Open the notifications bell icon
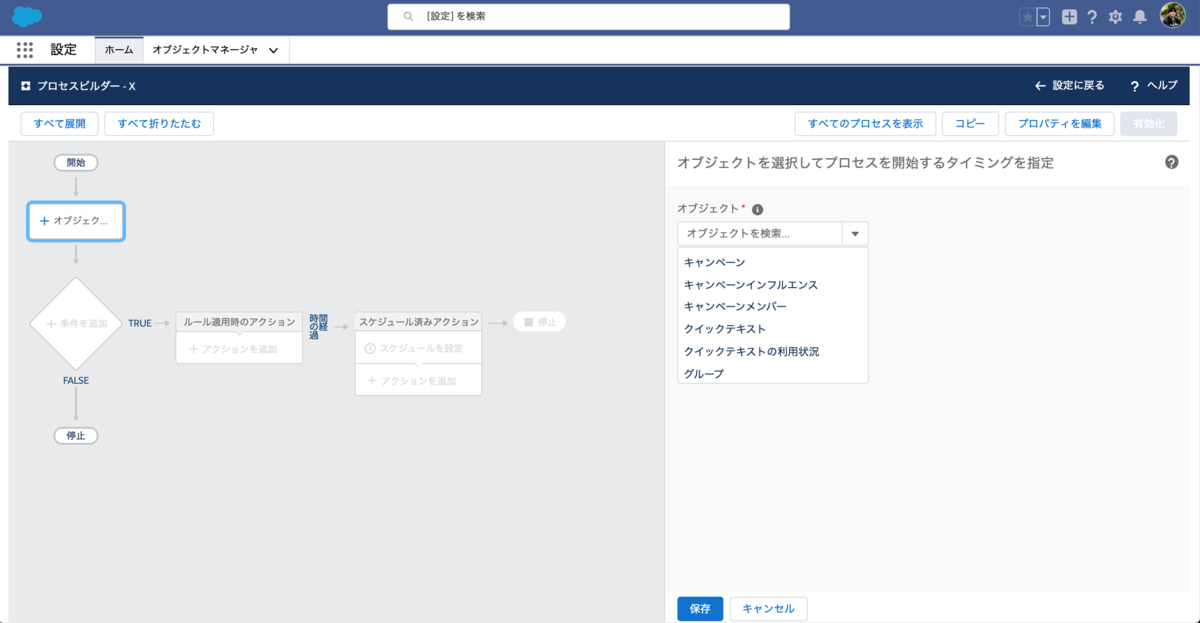The width and height of the screenshot is (1200, 623). tap(1139, 16)
